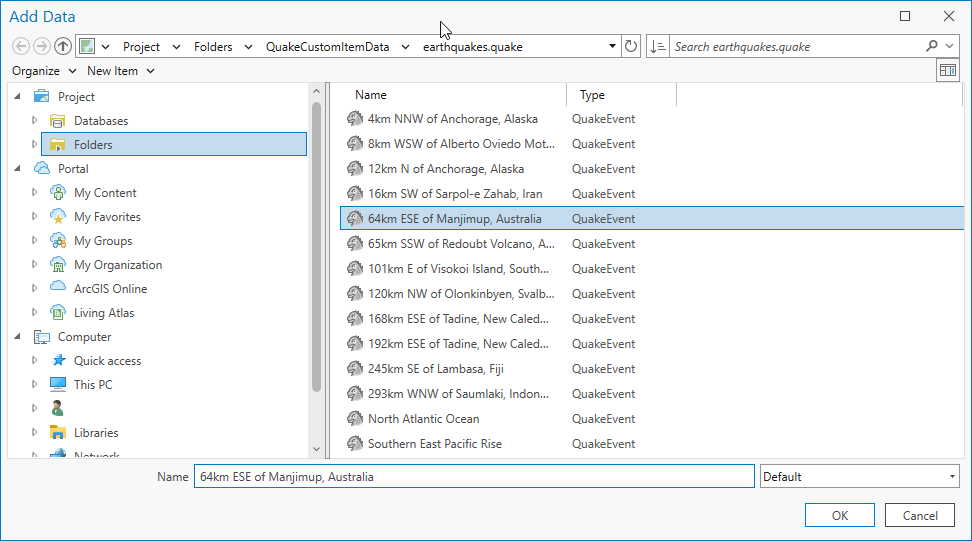Click the Back navigation arrow
The height and width of the screenshot is (541, 972).
coord(21,46)
